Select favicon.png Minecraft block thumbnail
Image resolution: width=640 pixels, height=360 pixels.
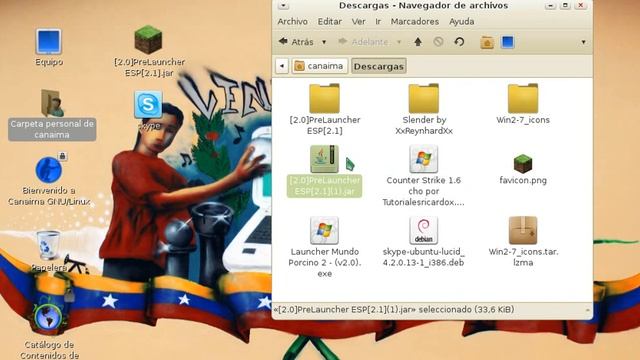point(523,164)
